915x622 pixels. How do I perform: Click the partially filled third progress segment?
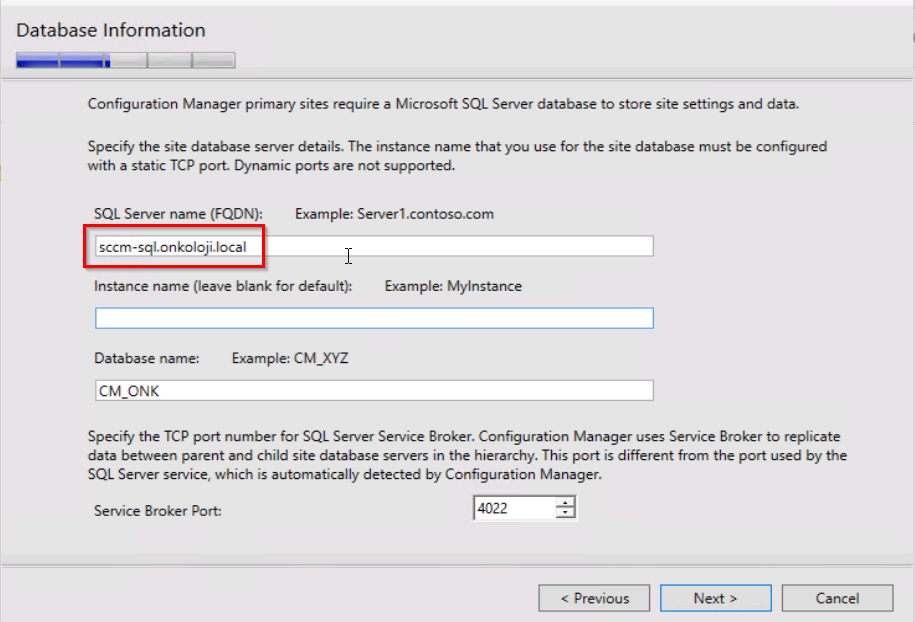125,60
